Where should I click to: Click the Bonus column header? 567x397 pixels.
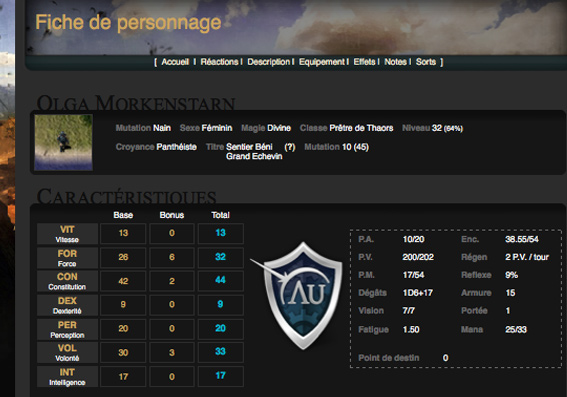(x=172, y=215)
